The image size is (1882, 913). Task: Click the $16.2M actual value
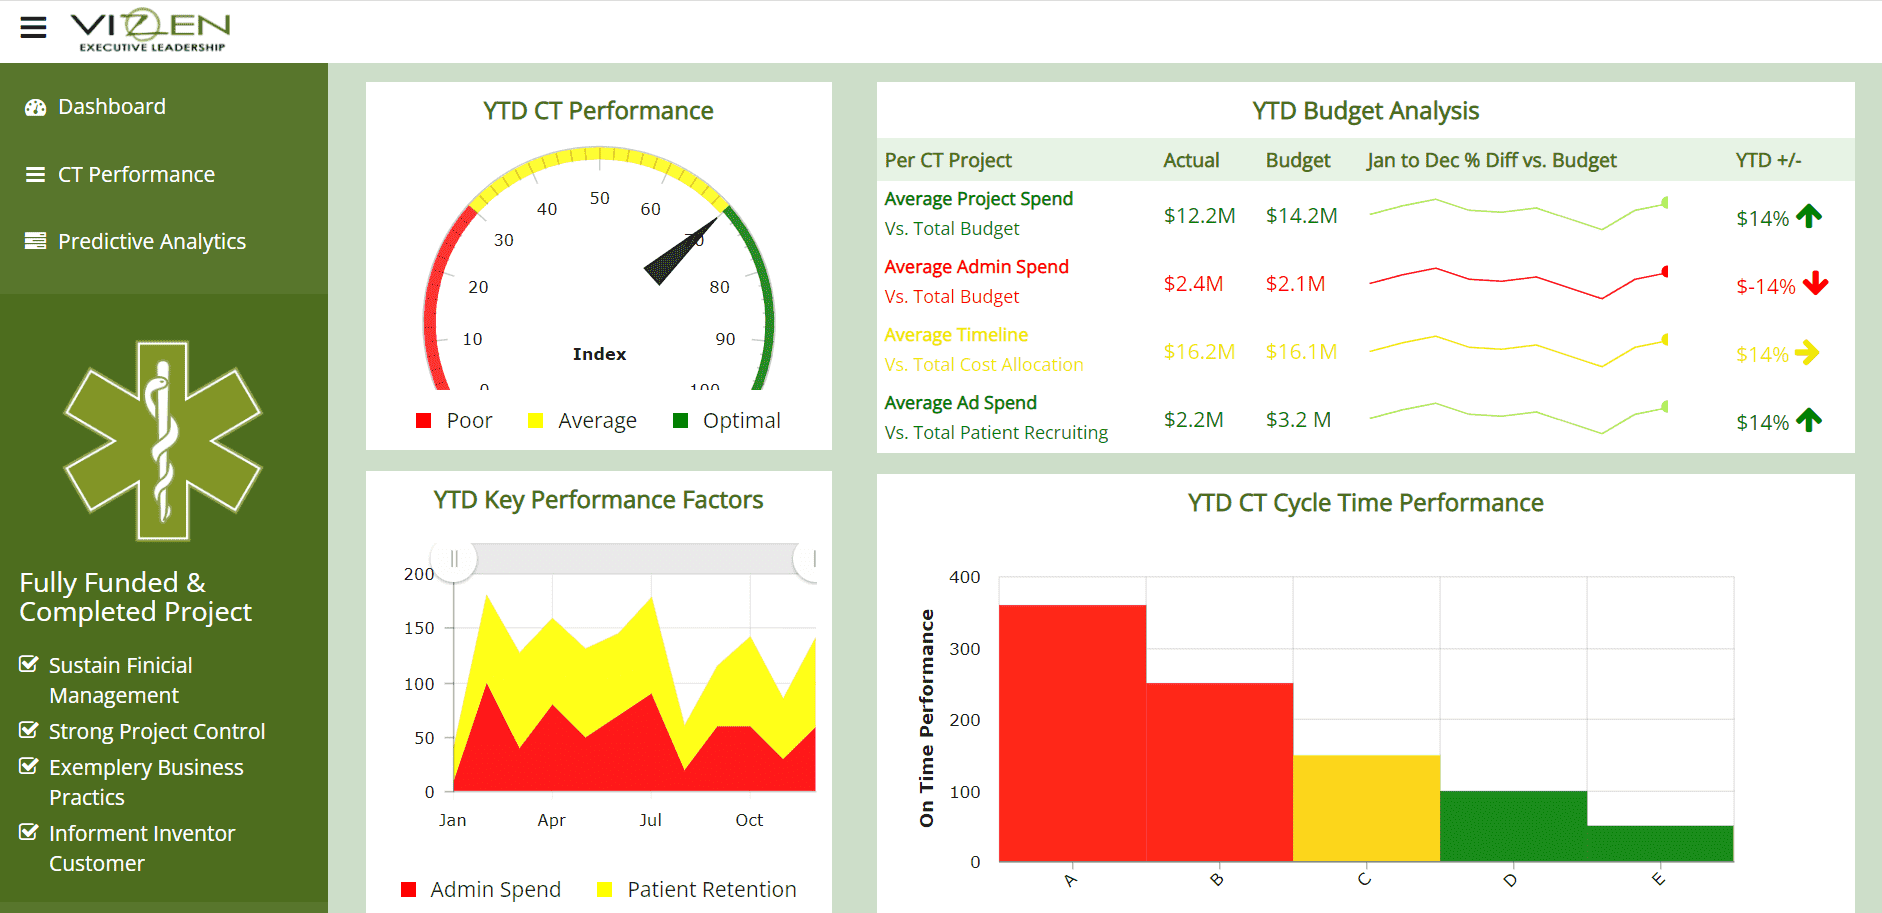pos(1199,352)
